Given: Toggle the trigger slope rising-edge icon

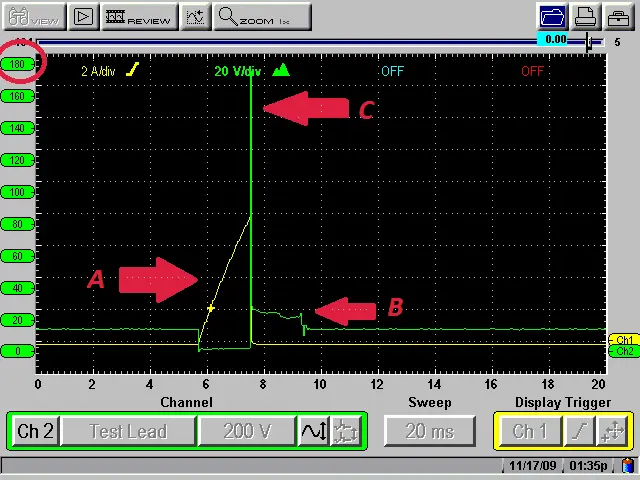Looking at the screenshot, I should tap(578, 431).
